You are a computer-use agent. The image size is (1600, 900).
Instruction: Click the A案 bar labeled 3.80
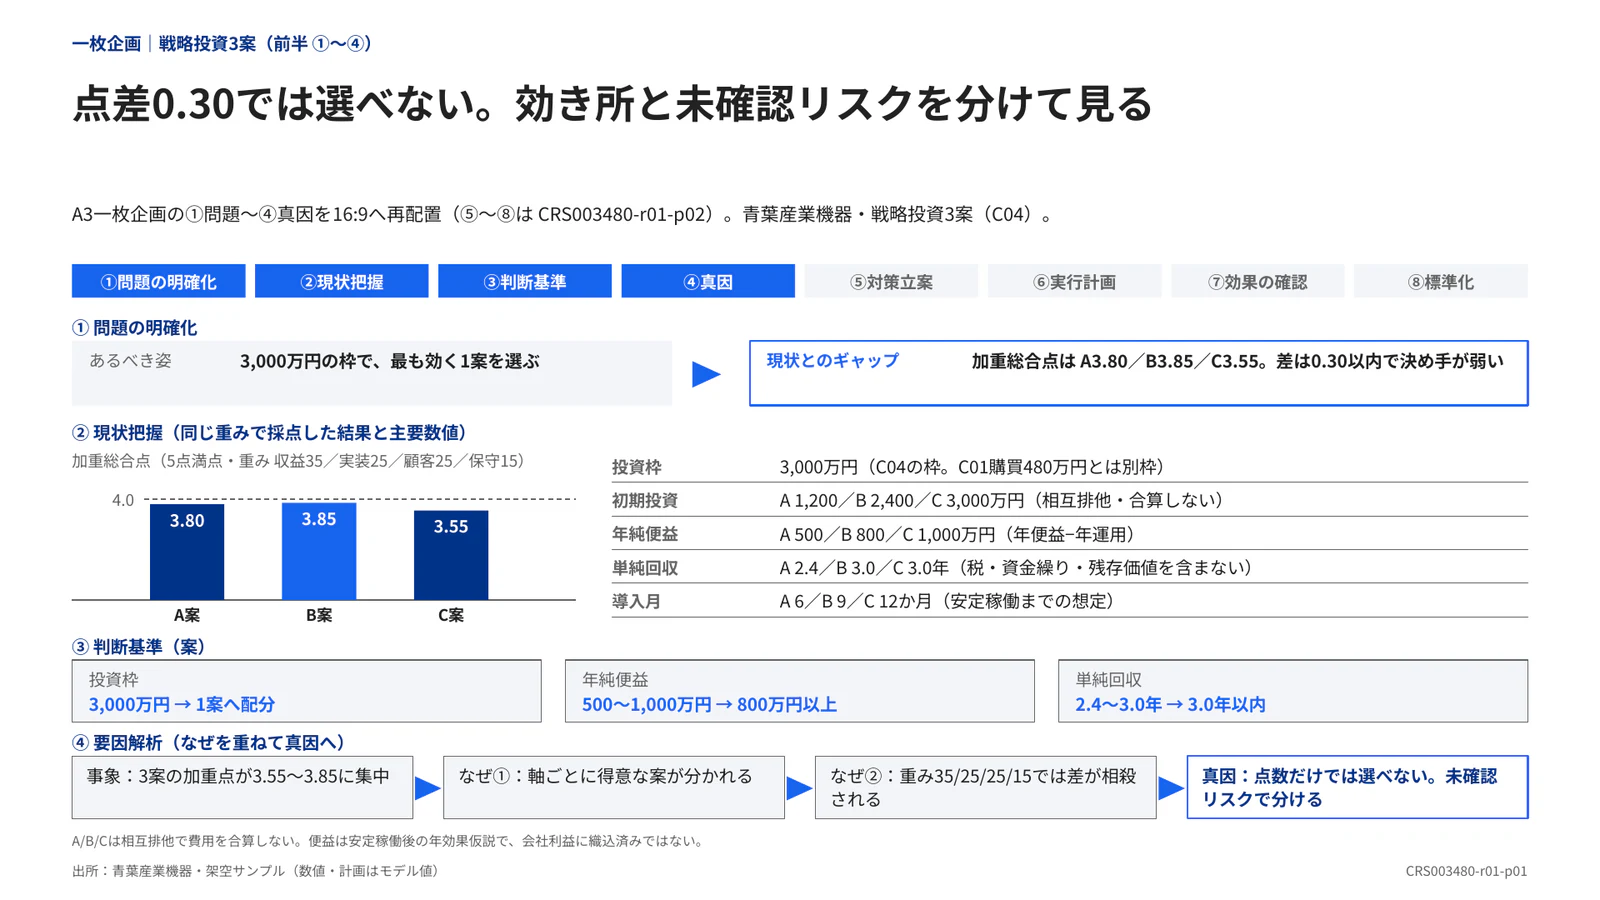point(187,552)
